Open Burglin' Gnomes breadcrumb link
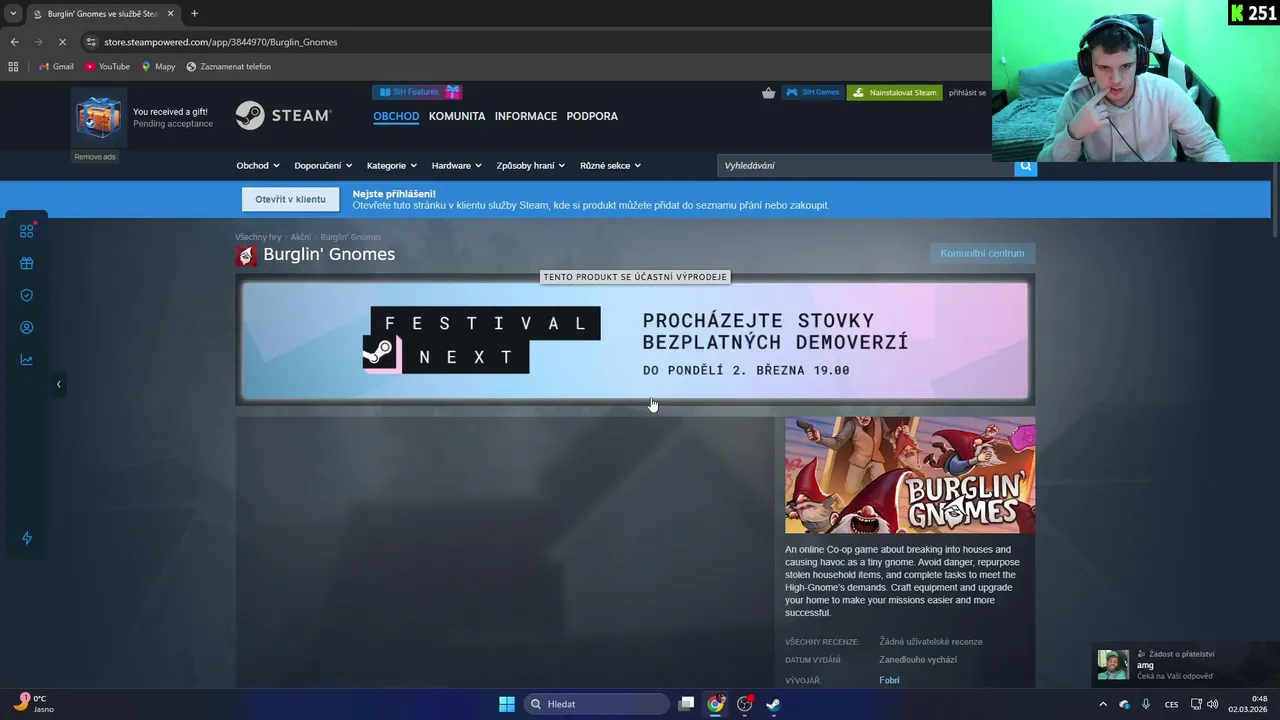 coord(350,237)
